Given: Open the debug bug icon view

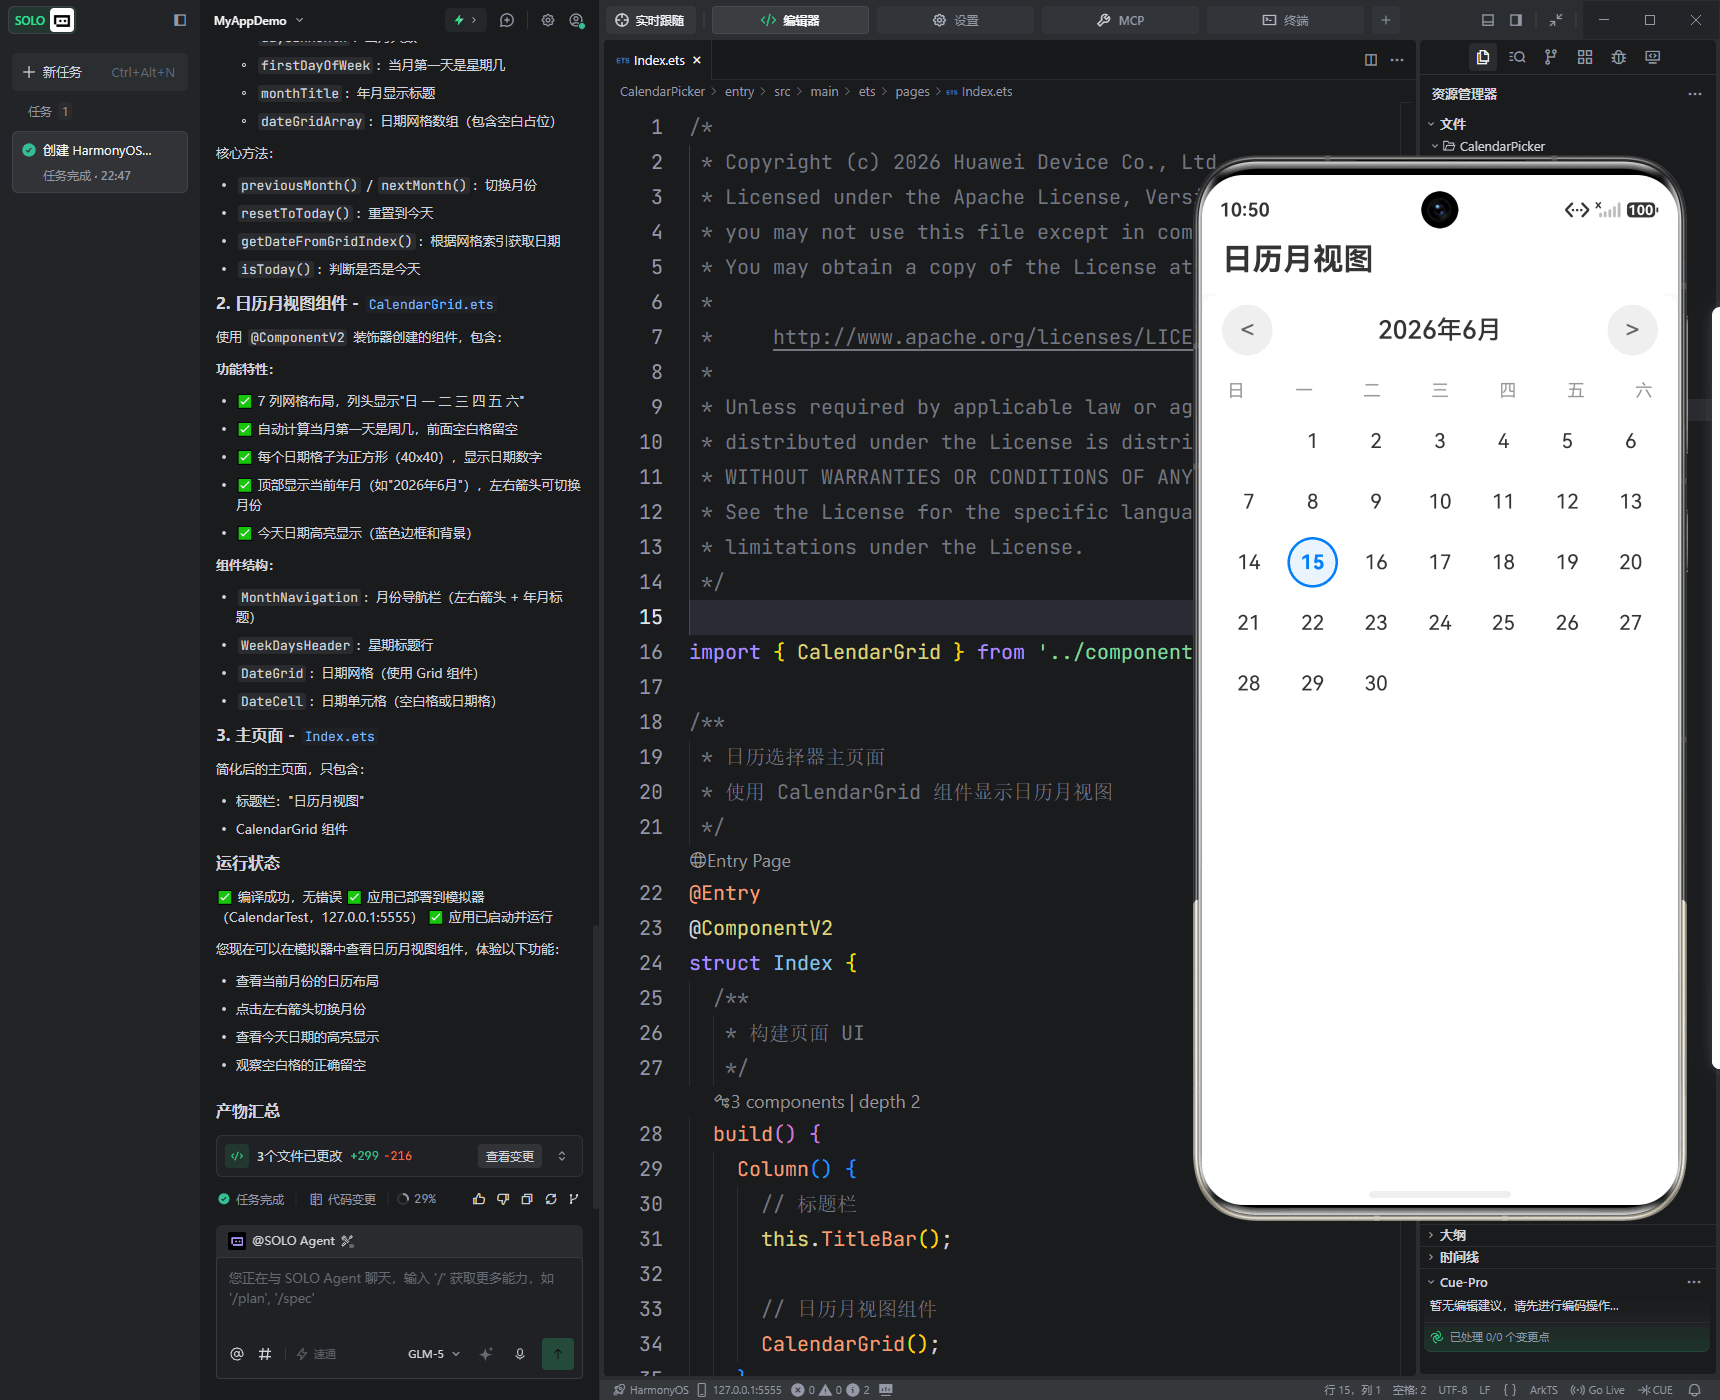Looking at the screenshot, I should (x=1619, y=57).
